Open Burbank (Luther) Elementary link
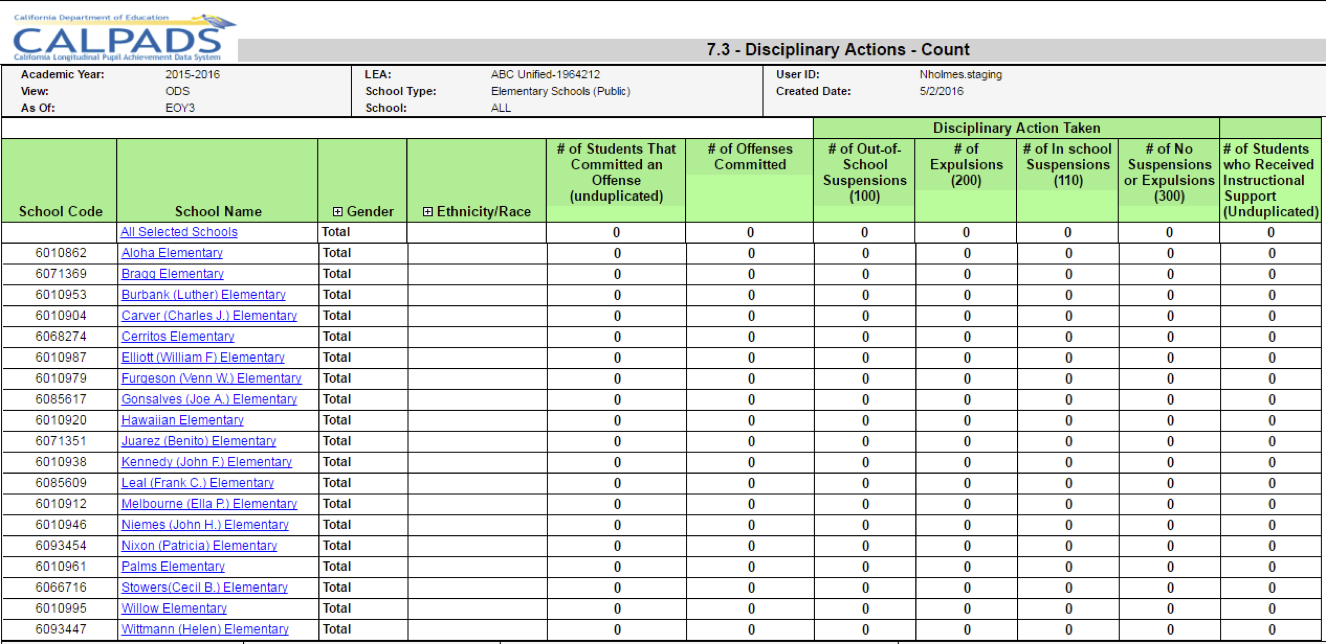The height and width of the screenshot is (644, 1326). 203,295
